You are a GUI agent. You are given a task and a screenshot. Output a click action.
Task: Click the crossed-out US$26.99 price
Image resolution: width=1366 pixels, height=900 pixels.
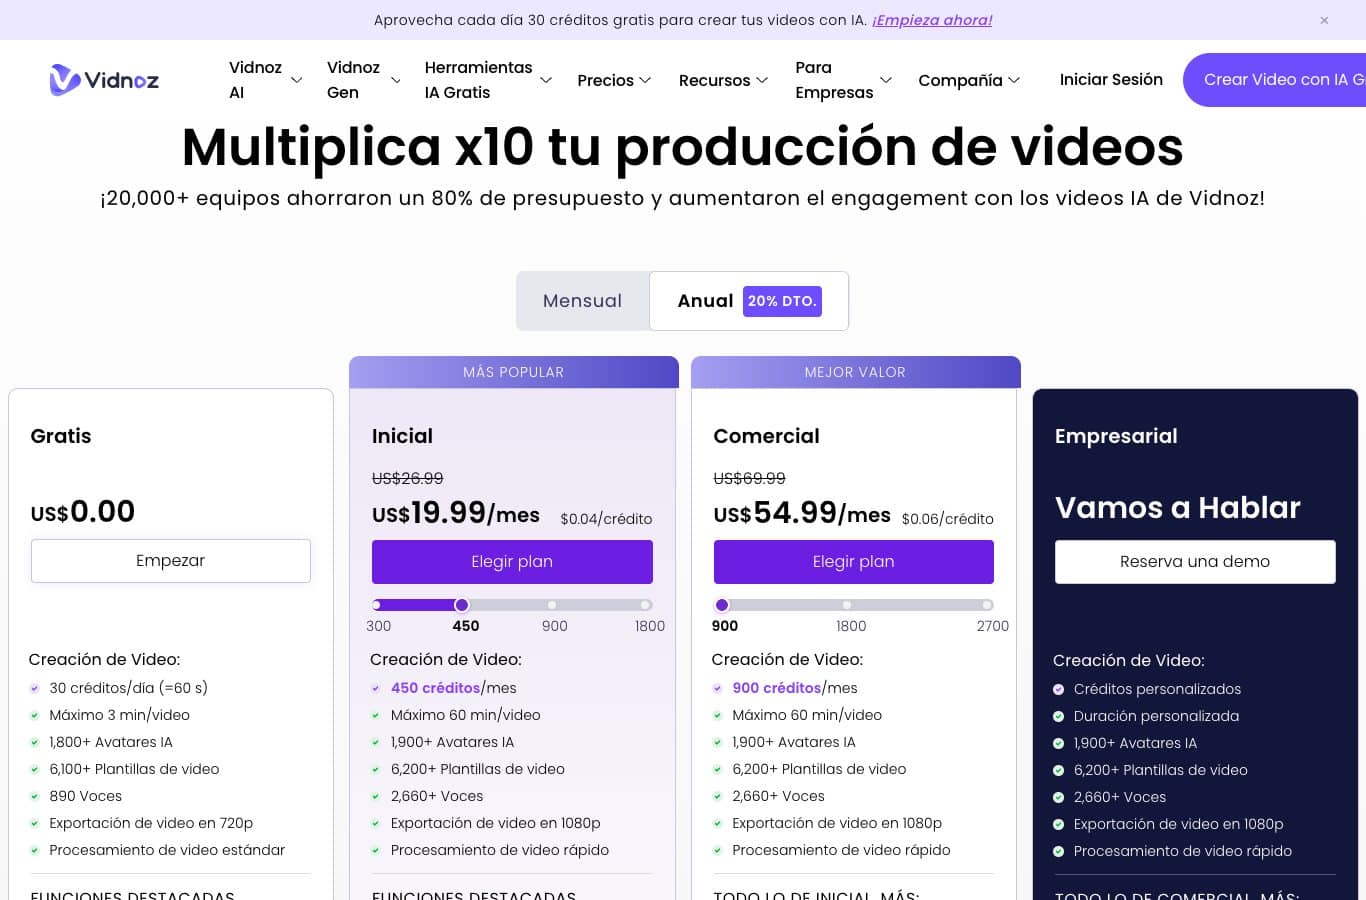coord(407,478)
